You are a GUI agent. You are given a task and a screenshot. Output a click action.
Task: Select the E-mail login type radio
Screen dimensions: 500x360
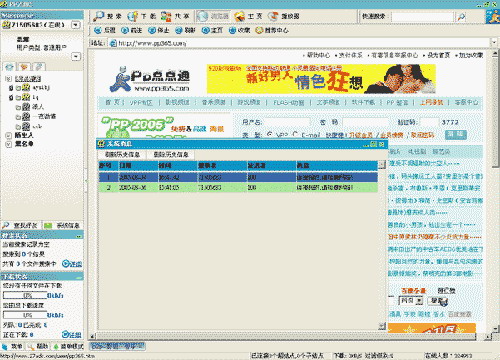pos(295,134)
